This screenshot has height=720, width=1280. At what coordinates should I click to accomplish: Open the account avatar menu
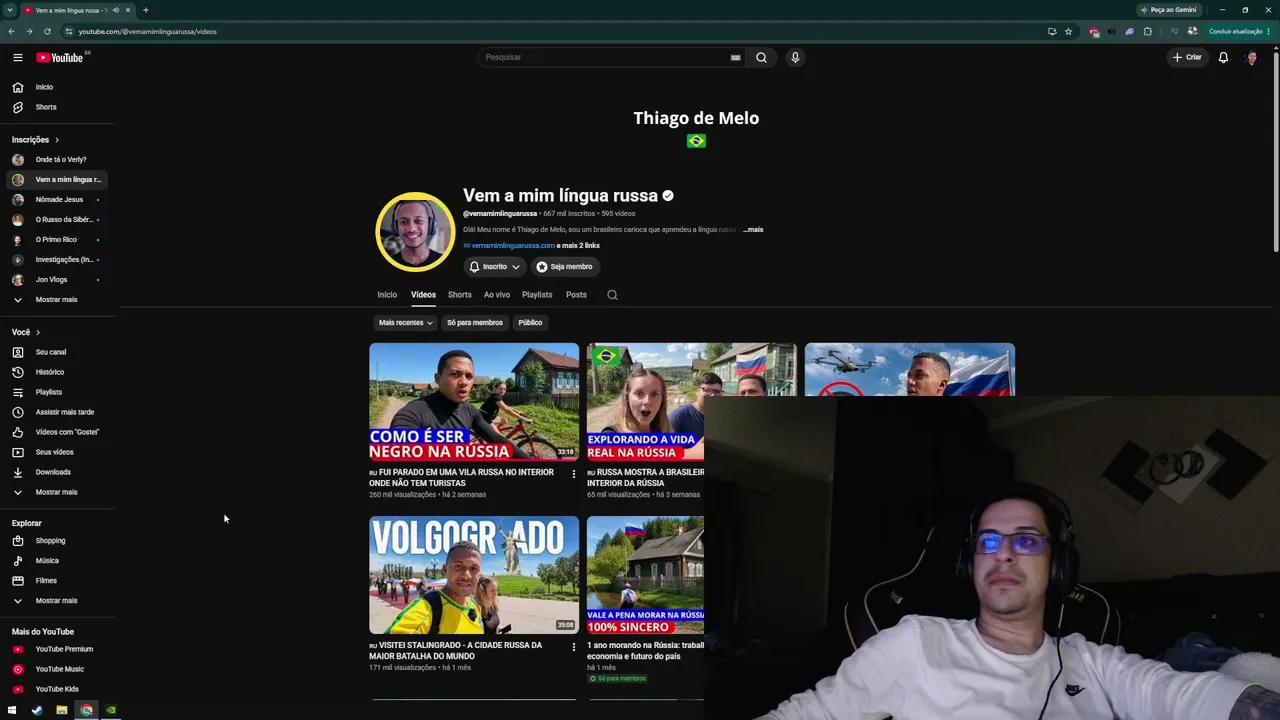[x=1251, y=57]
